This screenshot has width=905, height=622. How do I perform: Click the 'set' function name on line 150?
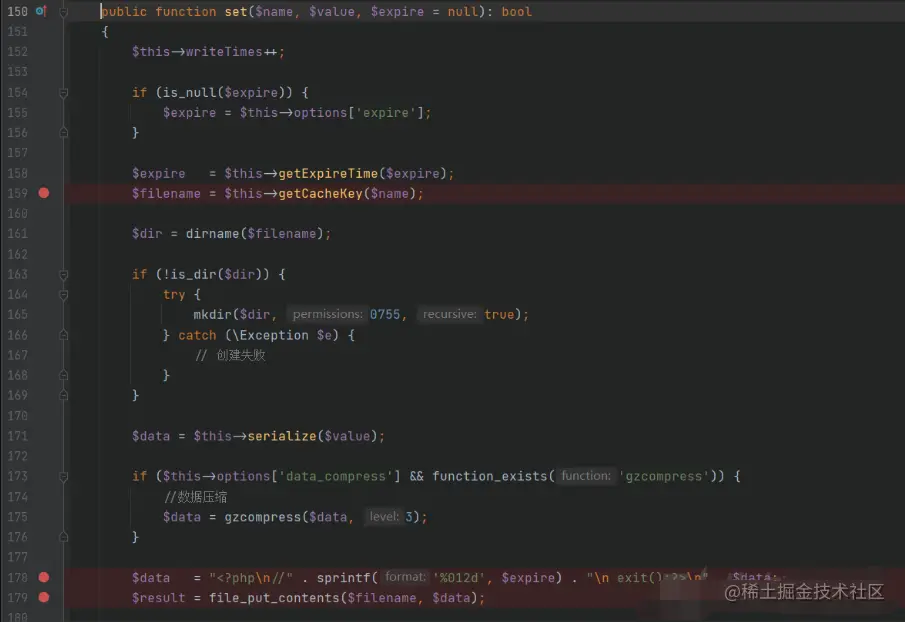235,12
